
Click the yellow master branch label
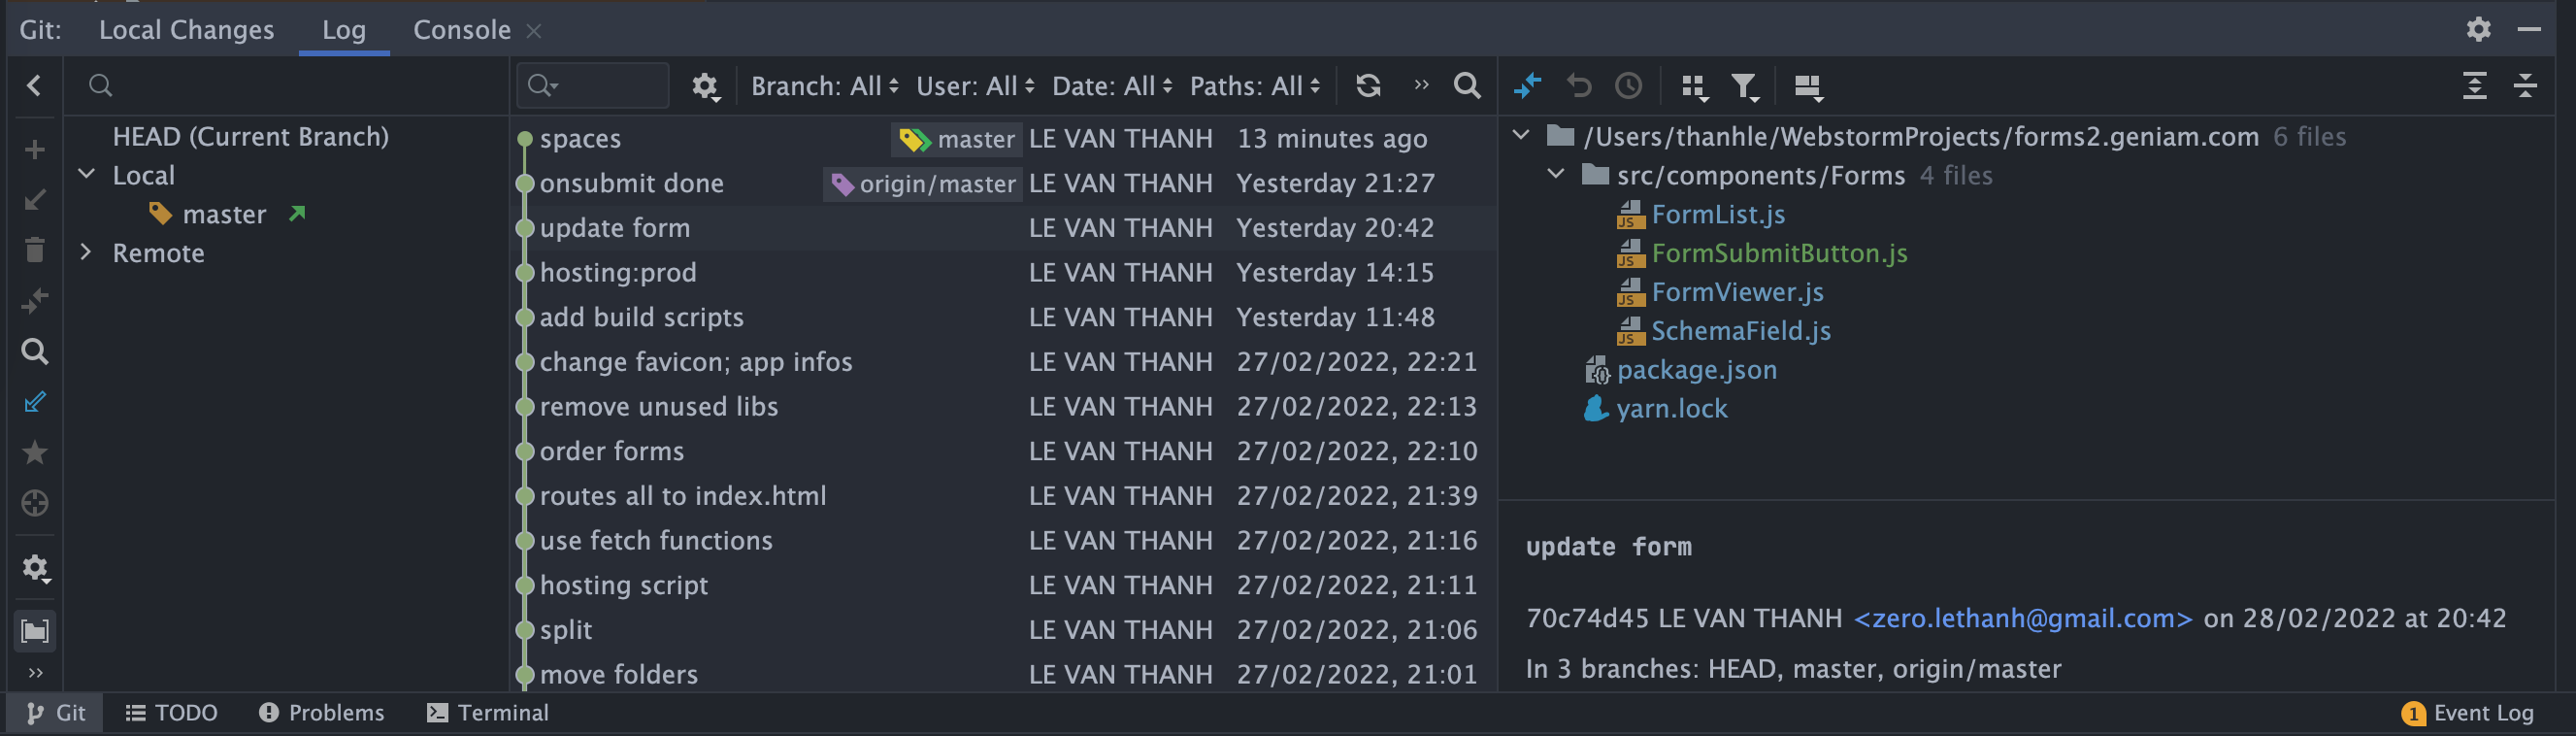pyautogui.click(x=956, y=139)
